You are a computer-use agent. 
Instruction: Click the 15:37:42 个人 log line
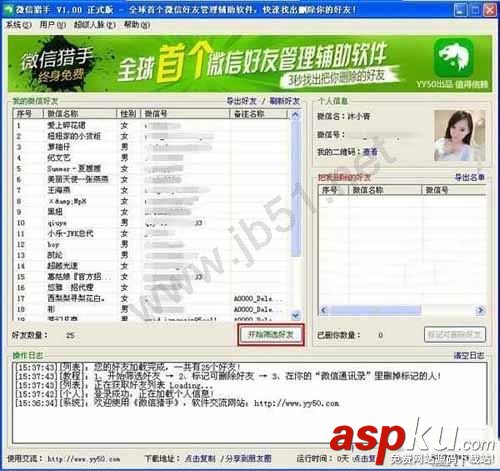click(x=115, y=394)
